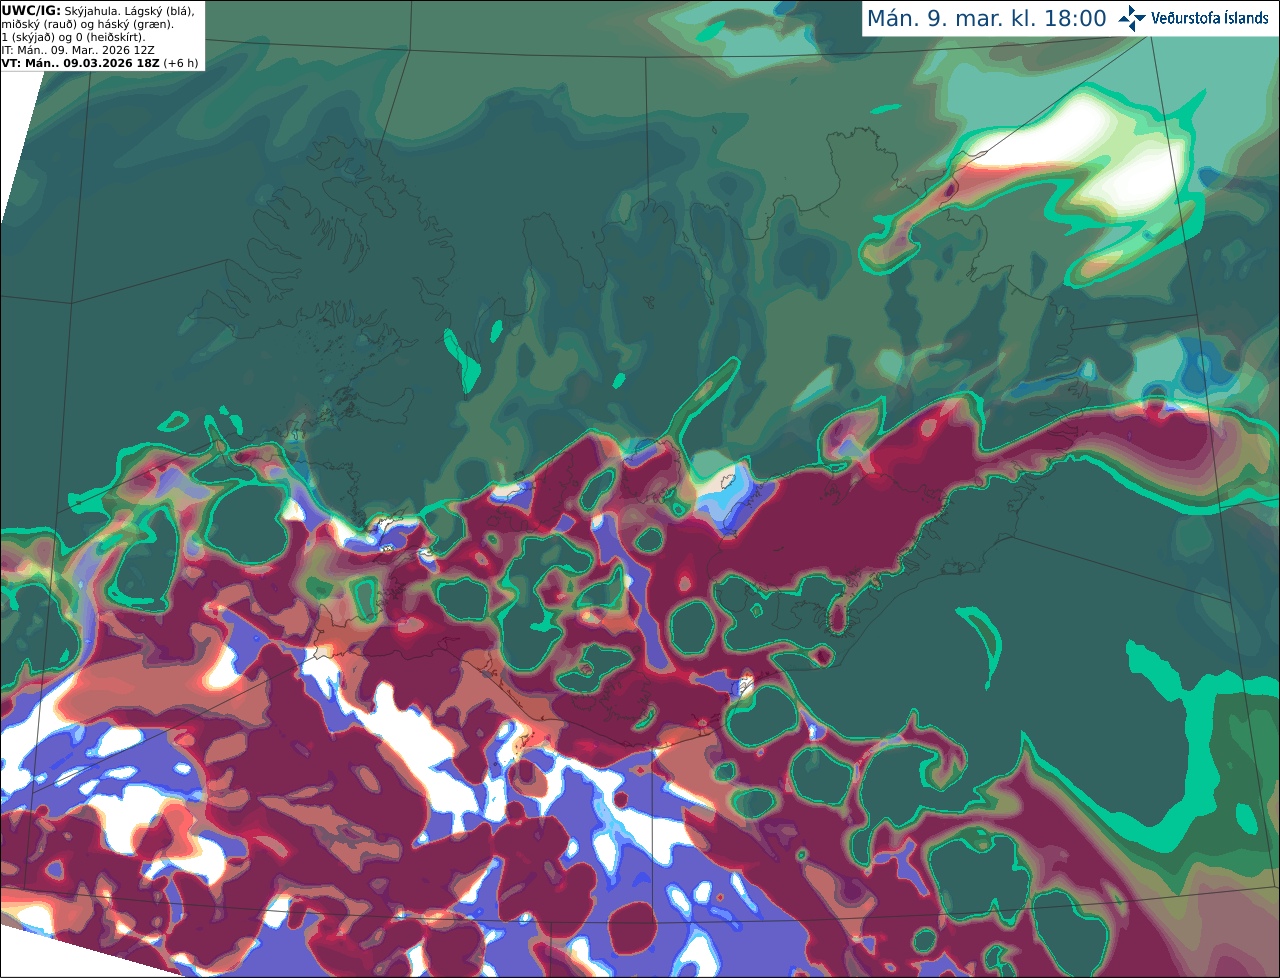The height and width of the screenshot is (978, 1280).
Task: Click the "VT: Mán.. 09.03.2026 18Z" valid-time line
Action: (x=80, y=63)
